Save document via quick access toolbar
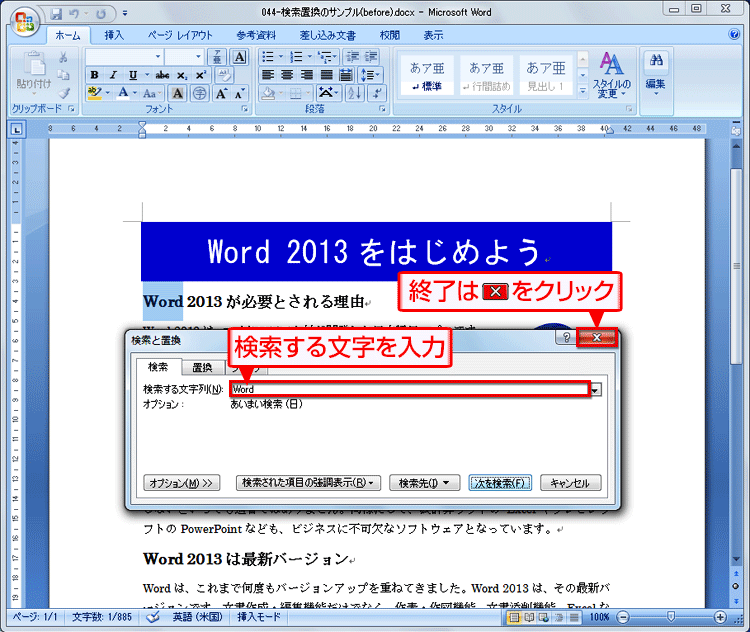 coord(56,14)
